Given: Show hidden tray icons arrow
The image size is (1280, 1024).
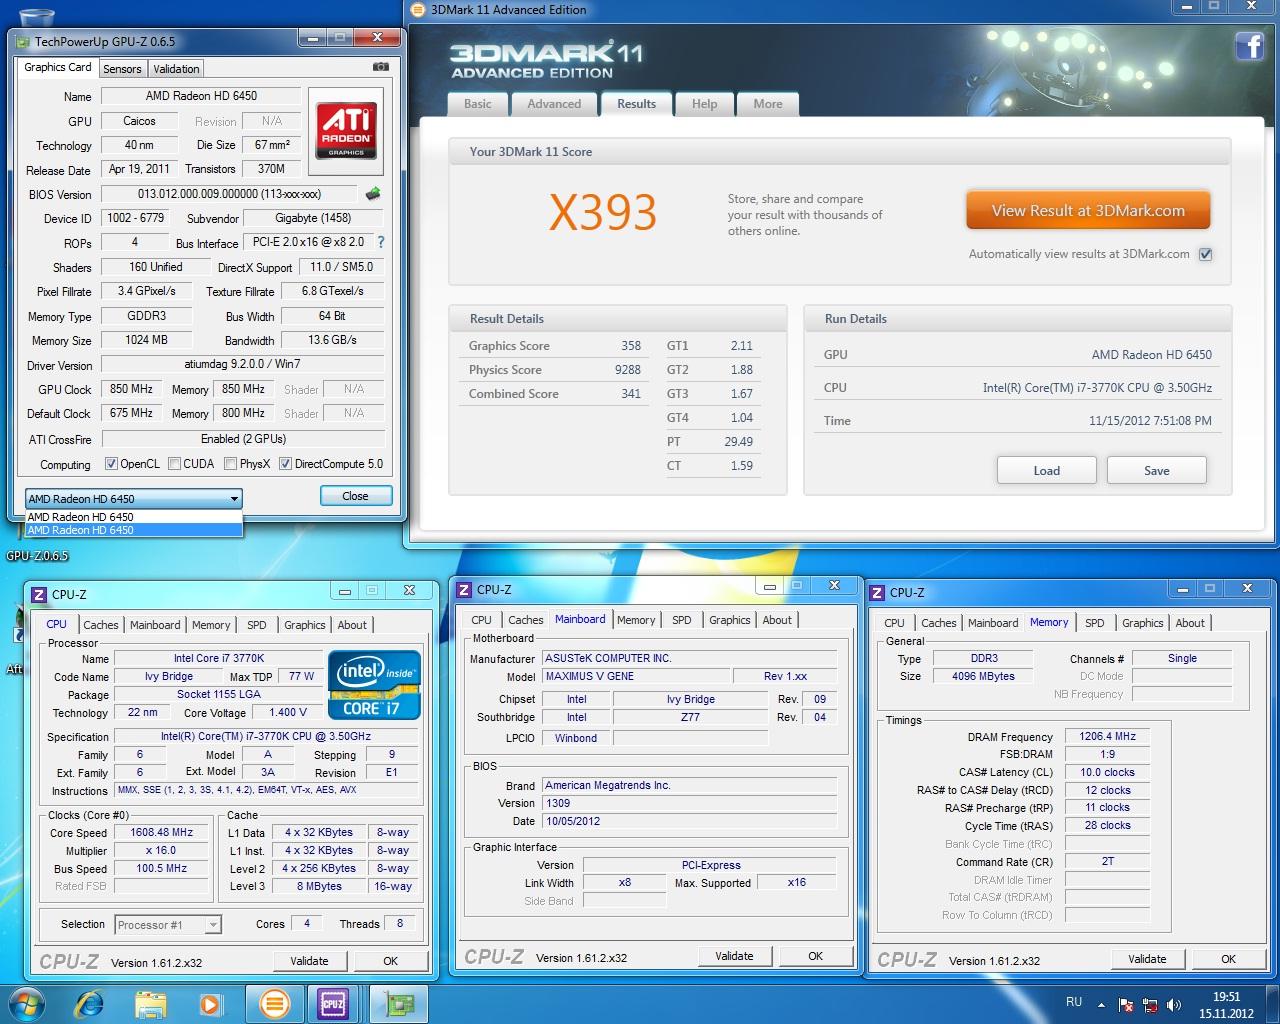Looking at the screenshot, I should [x=1102, y=1005].
